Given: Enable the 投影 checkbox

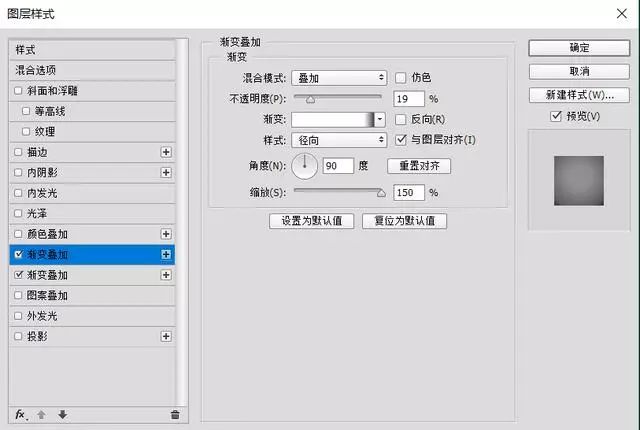Looking at the screenshot, I should point(18,337).
